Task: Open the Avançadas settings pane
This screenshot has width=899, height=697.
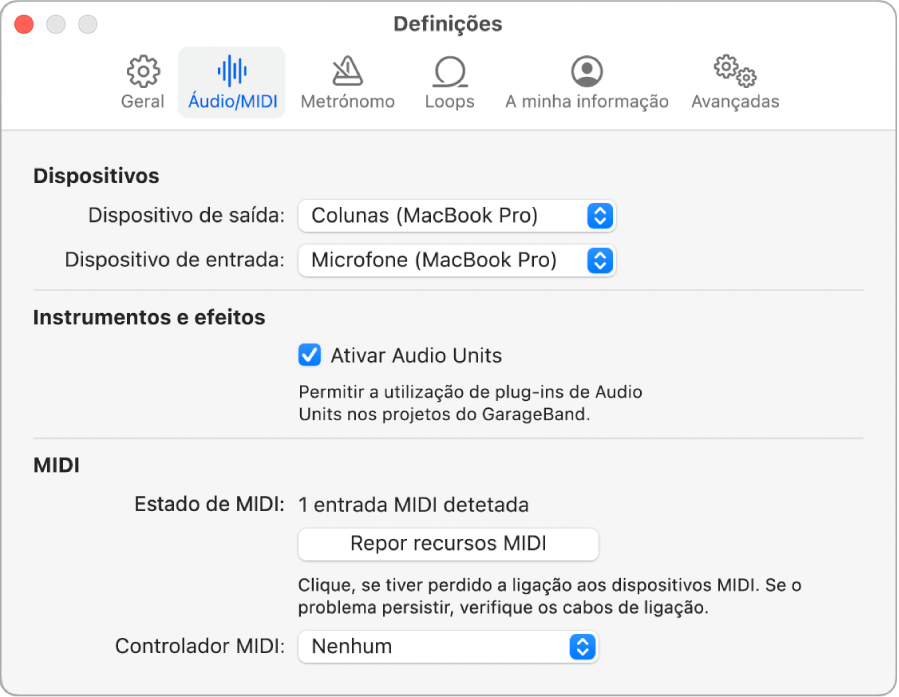Action: pos(734,80)
